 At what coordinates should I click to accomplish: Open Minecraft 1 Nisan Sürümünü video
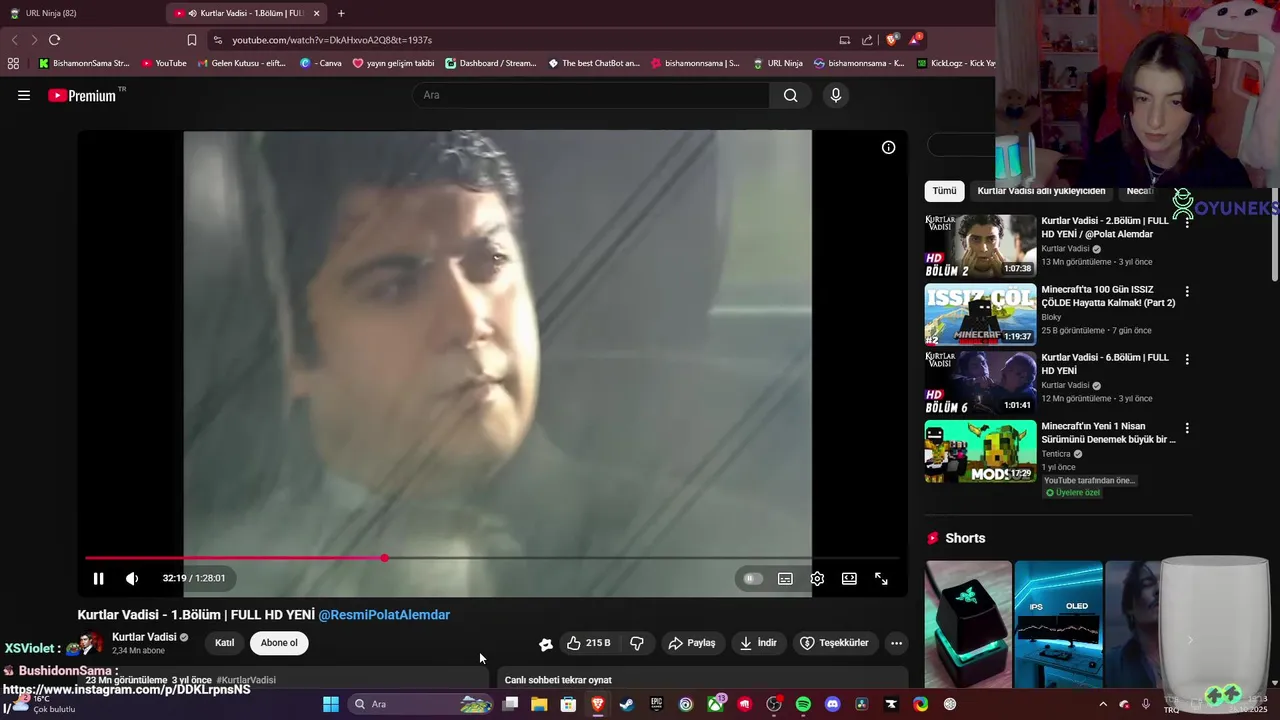coord(980,452)
